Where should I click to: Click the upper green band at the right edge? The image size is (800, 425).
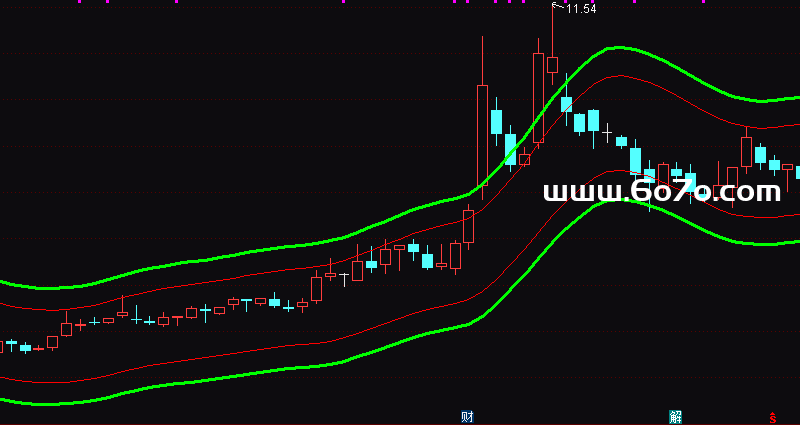pyautogui.click(x=795, y=98)
